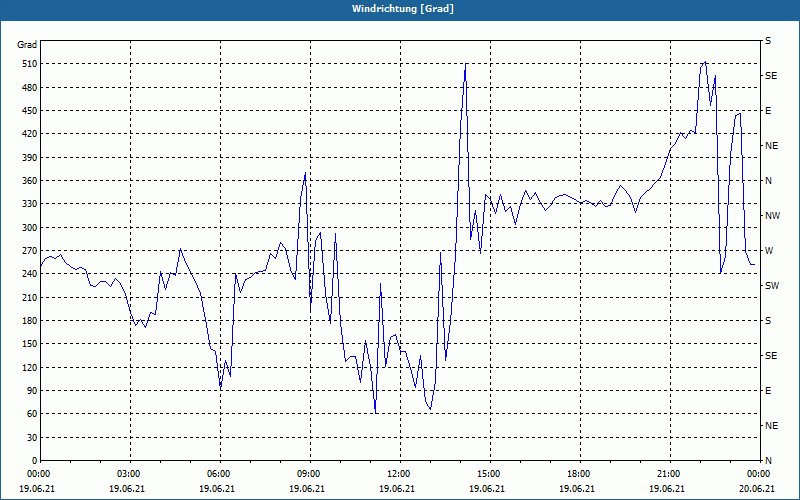Select the 120 y-axis tick value
Screen dimensions: 800x500
click(x=30, y=367)
